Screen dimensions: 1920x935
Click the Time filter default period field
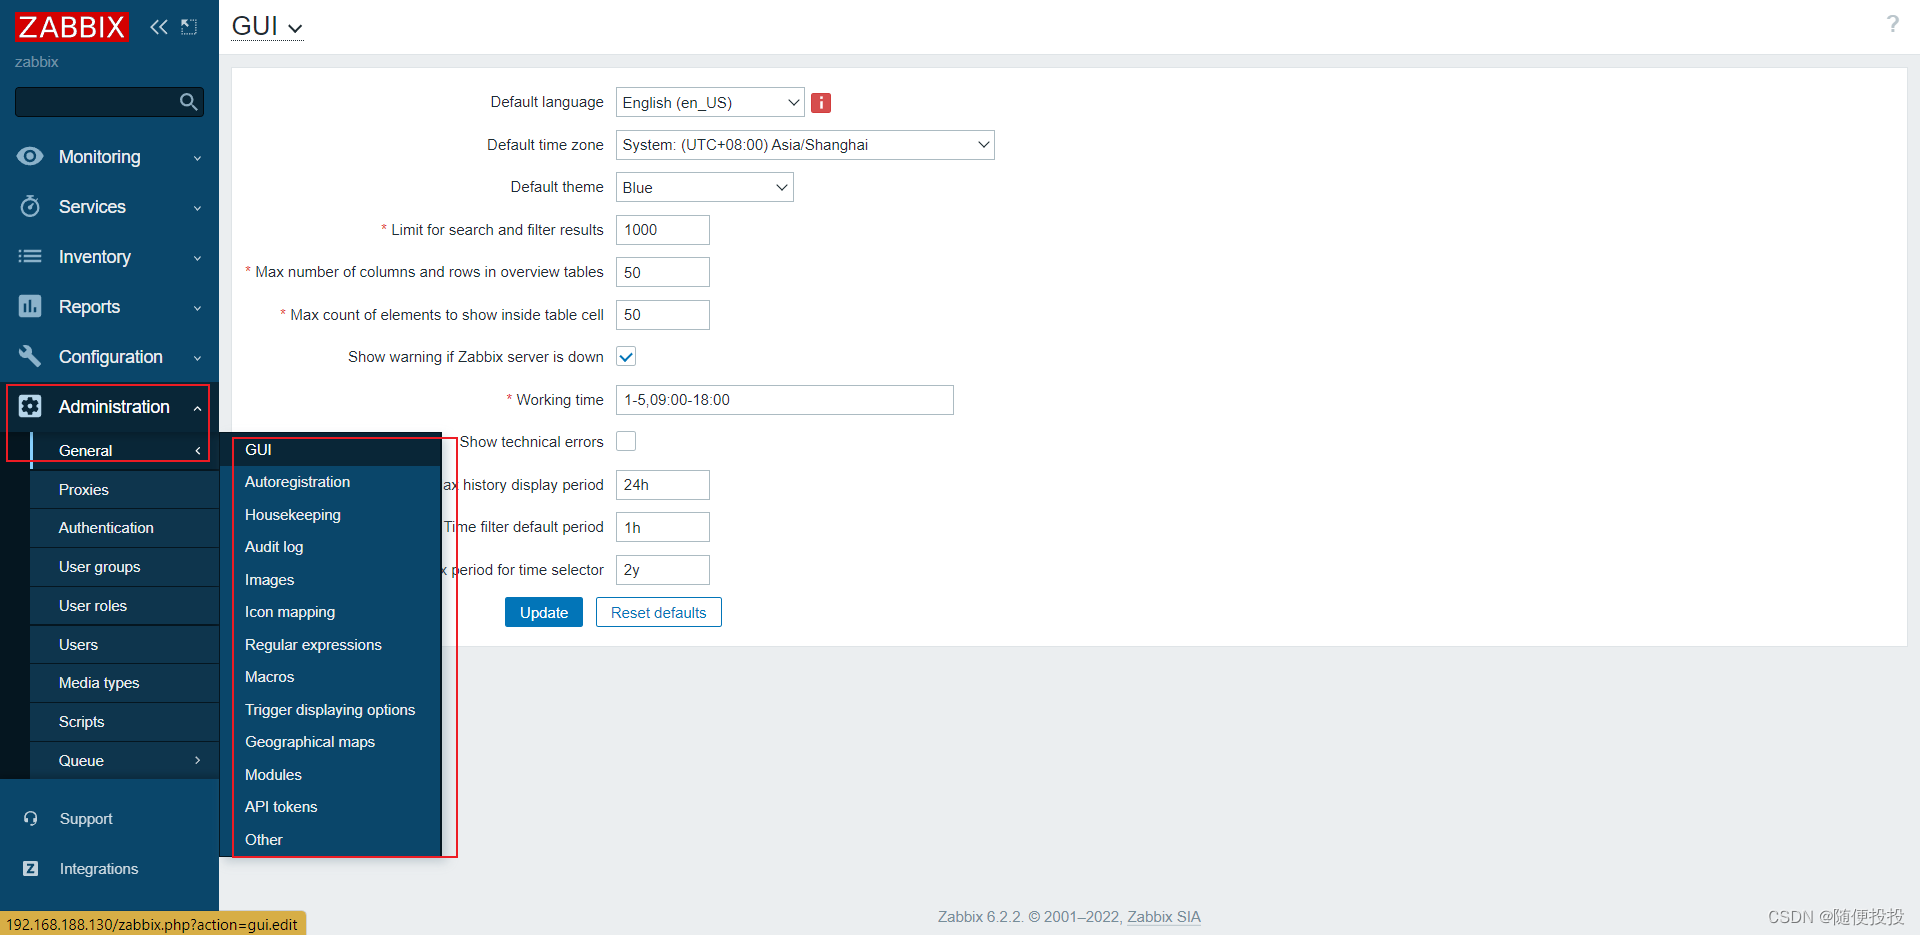[x=663, y=527]
